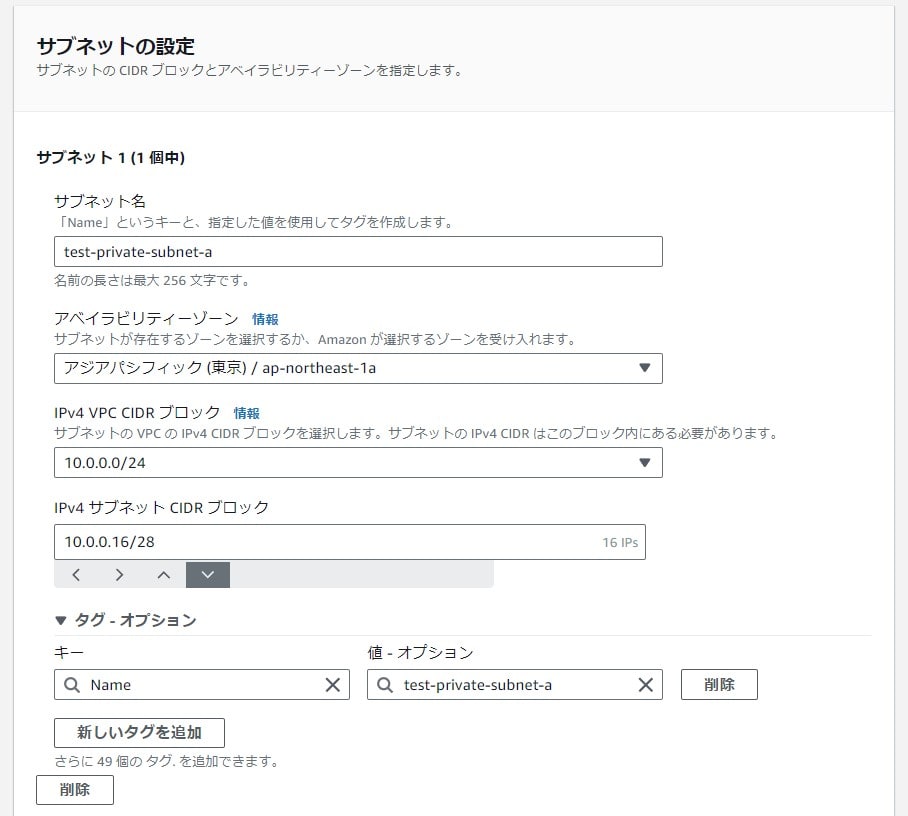Viewport: 908px width, 816px height.
Task: Open 情報 link next to IPv4 VPC CIDR ブロック
Action: point(247,413)
